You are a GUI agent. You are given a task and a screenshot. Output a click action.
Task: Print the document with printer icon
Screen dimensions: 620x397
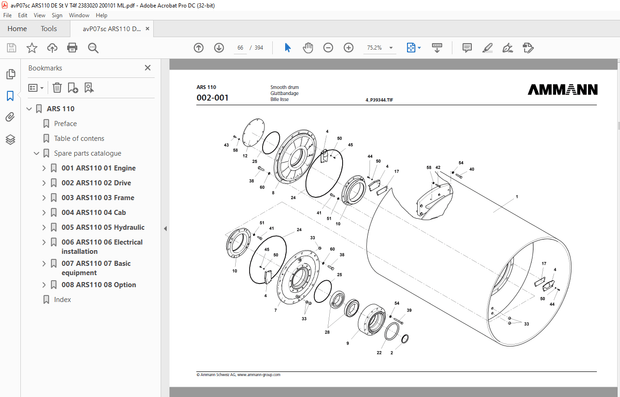coord(72,48)
